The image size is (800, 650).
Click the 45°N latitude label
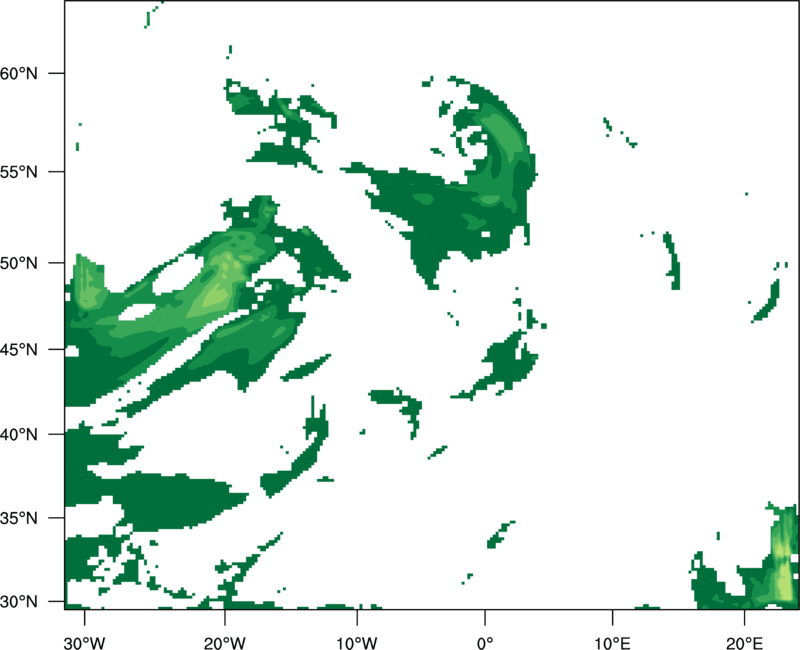click(18, 349)
